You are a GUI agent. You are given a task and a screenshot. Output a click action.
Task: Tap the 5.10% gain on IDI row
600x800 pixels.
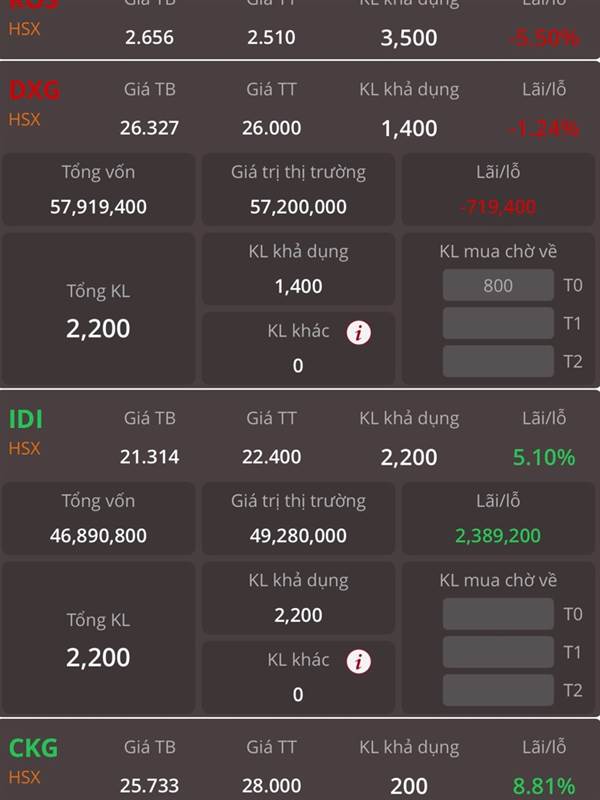(544, 457)
